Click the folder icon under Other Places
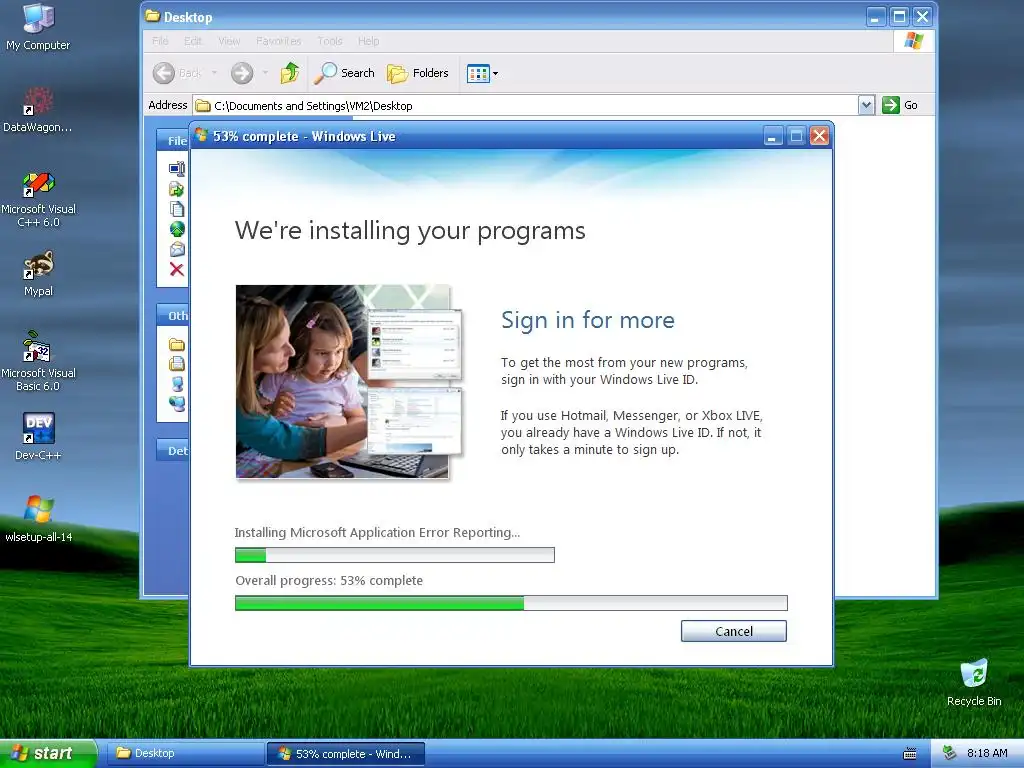The width and height of the screenshot is (1024, 768). tap(176, 344)
